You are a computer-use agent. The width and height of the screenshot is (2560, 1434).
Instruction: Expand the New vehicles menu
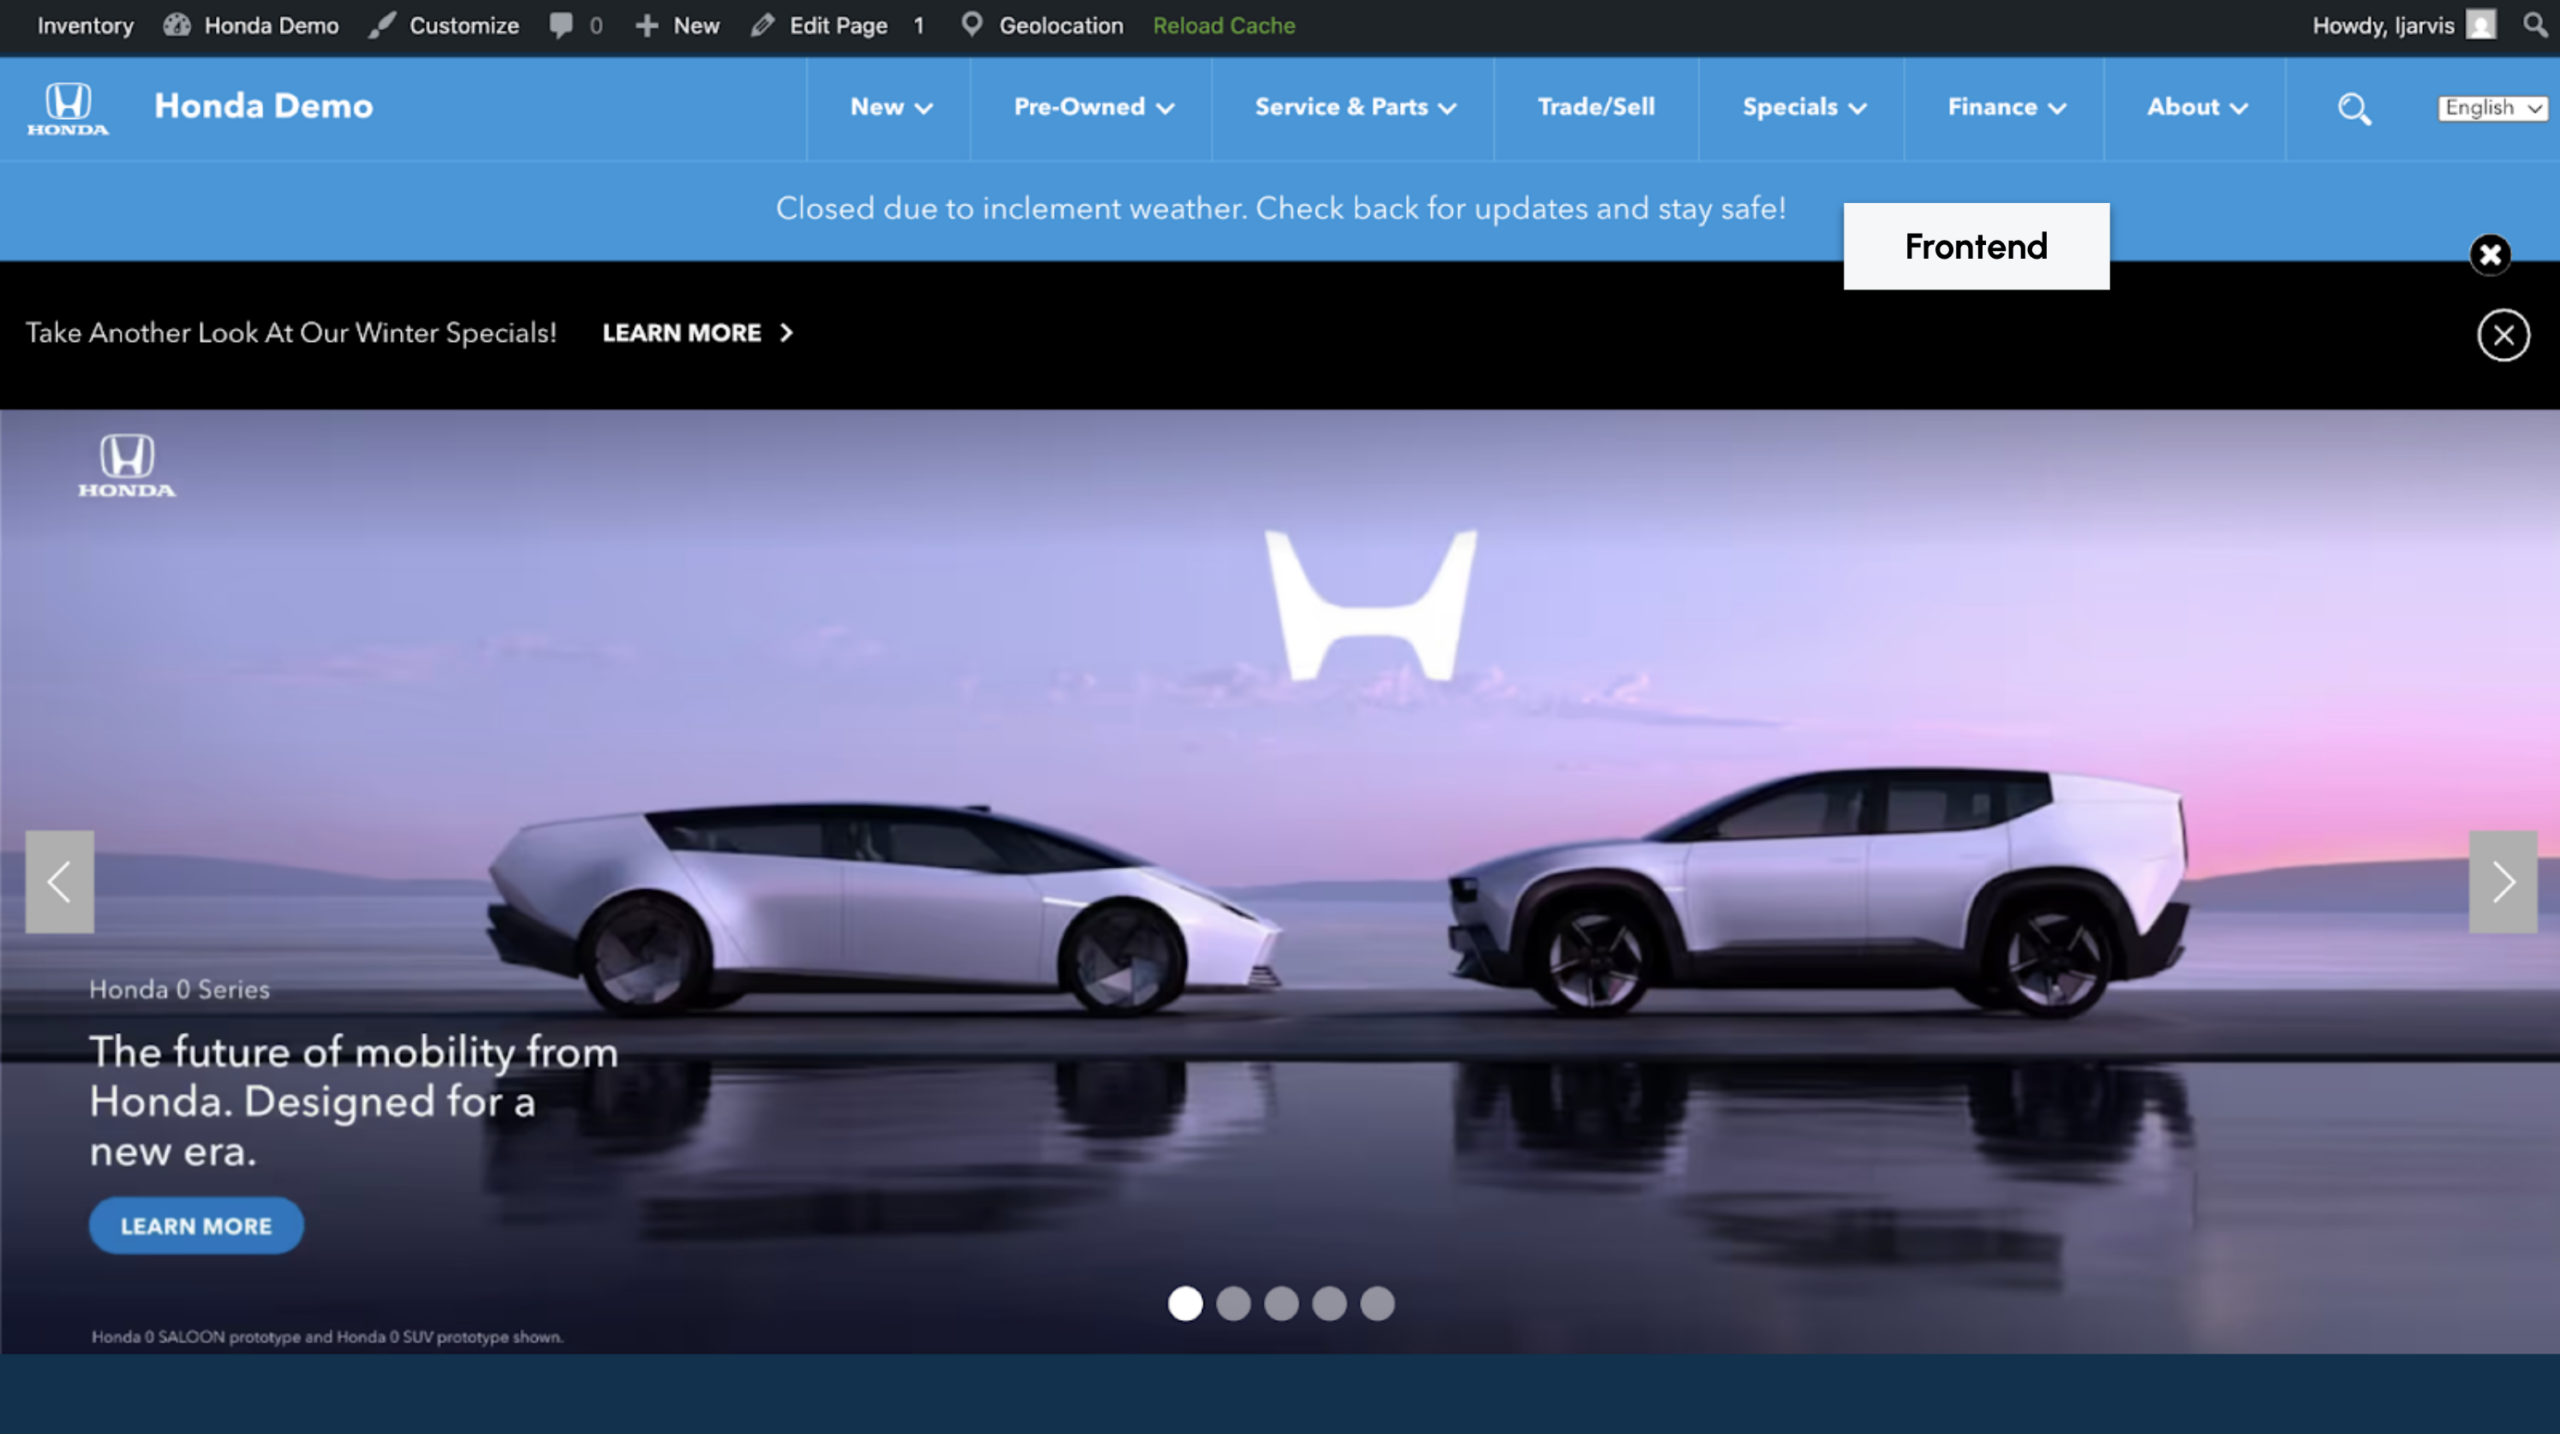coord(890,107)
